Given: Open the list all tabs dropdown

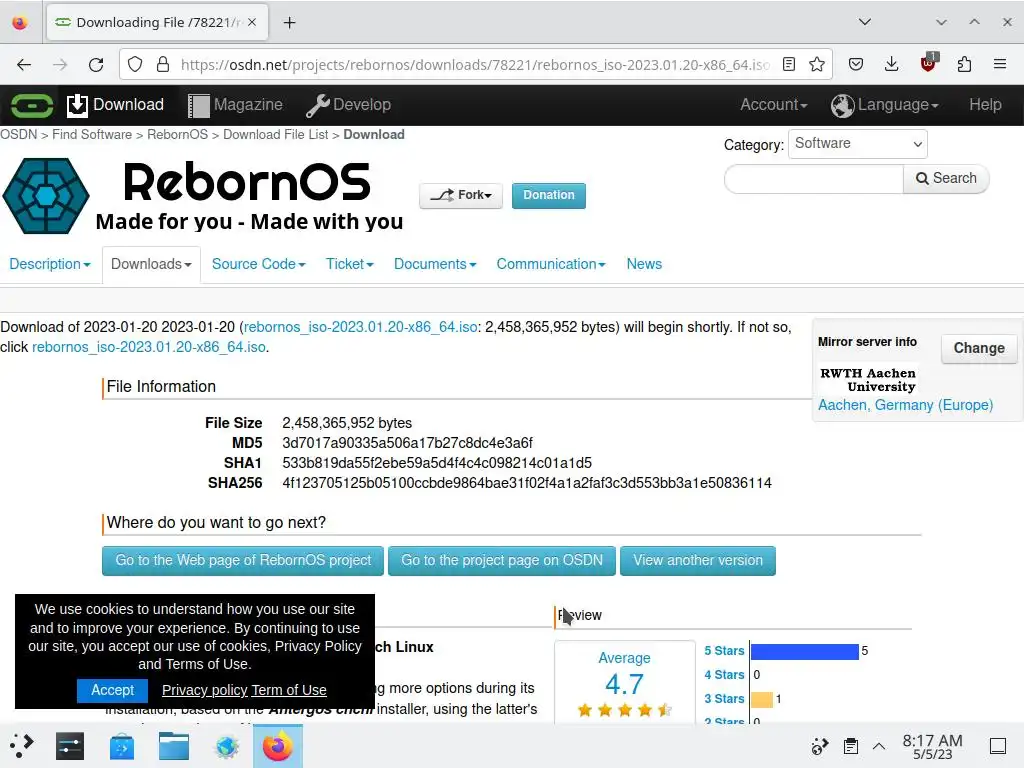Looking at the screenshot, I should (x=865, y=22).
